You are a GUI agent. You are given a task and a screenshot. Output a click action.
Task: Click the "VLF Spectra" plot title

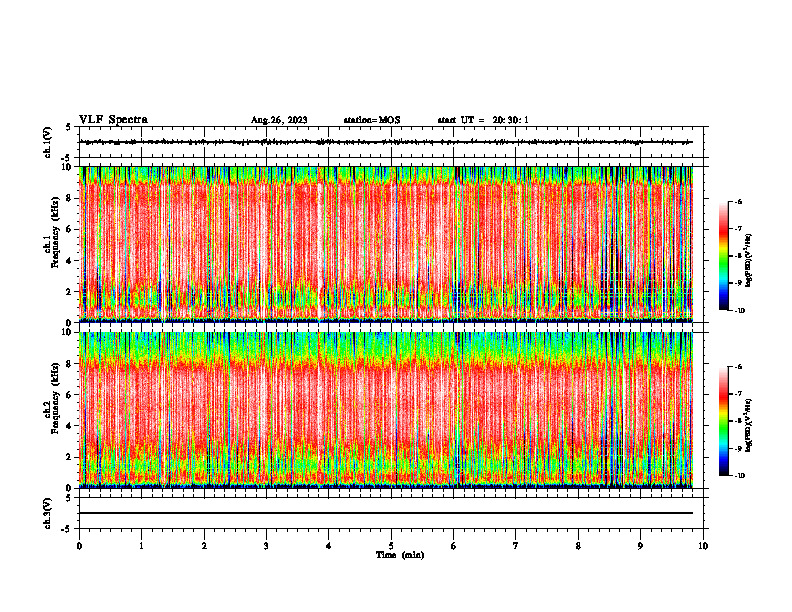113,120
